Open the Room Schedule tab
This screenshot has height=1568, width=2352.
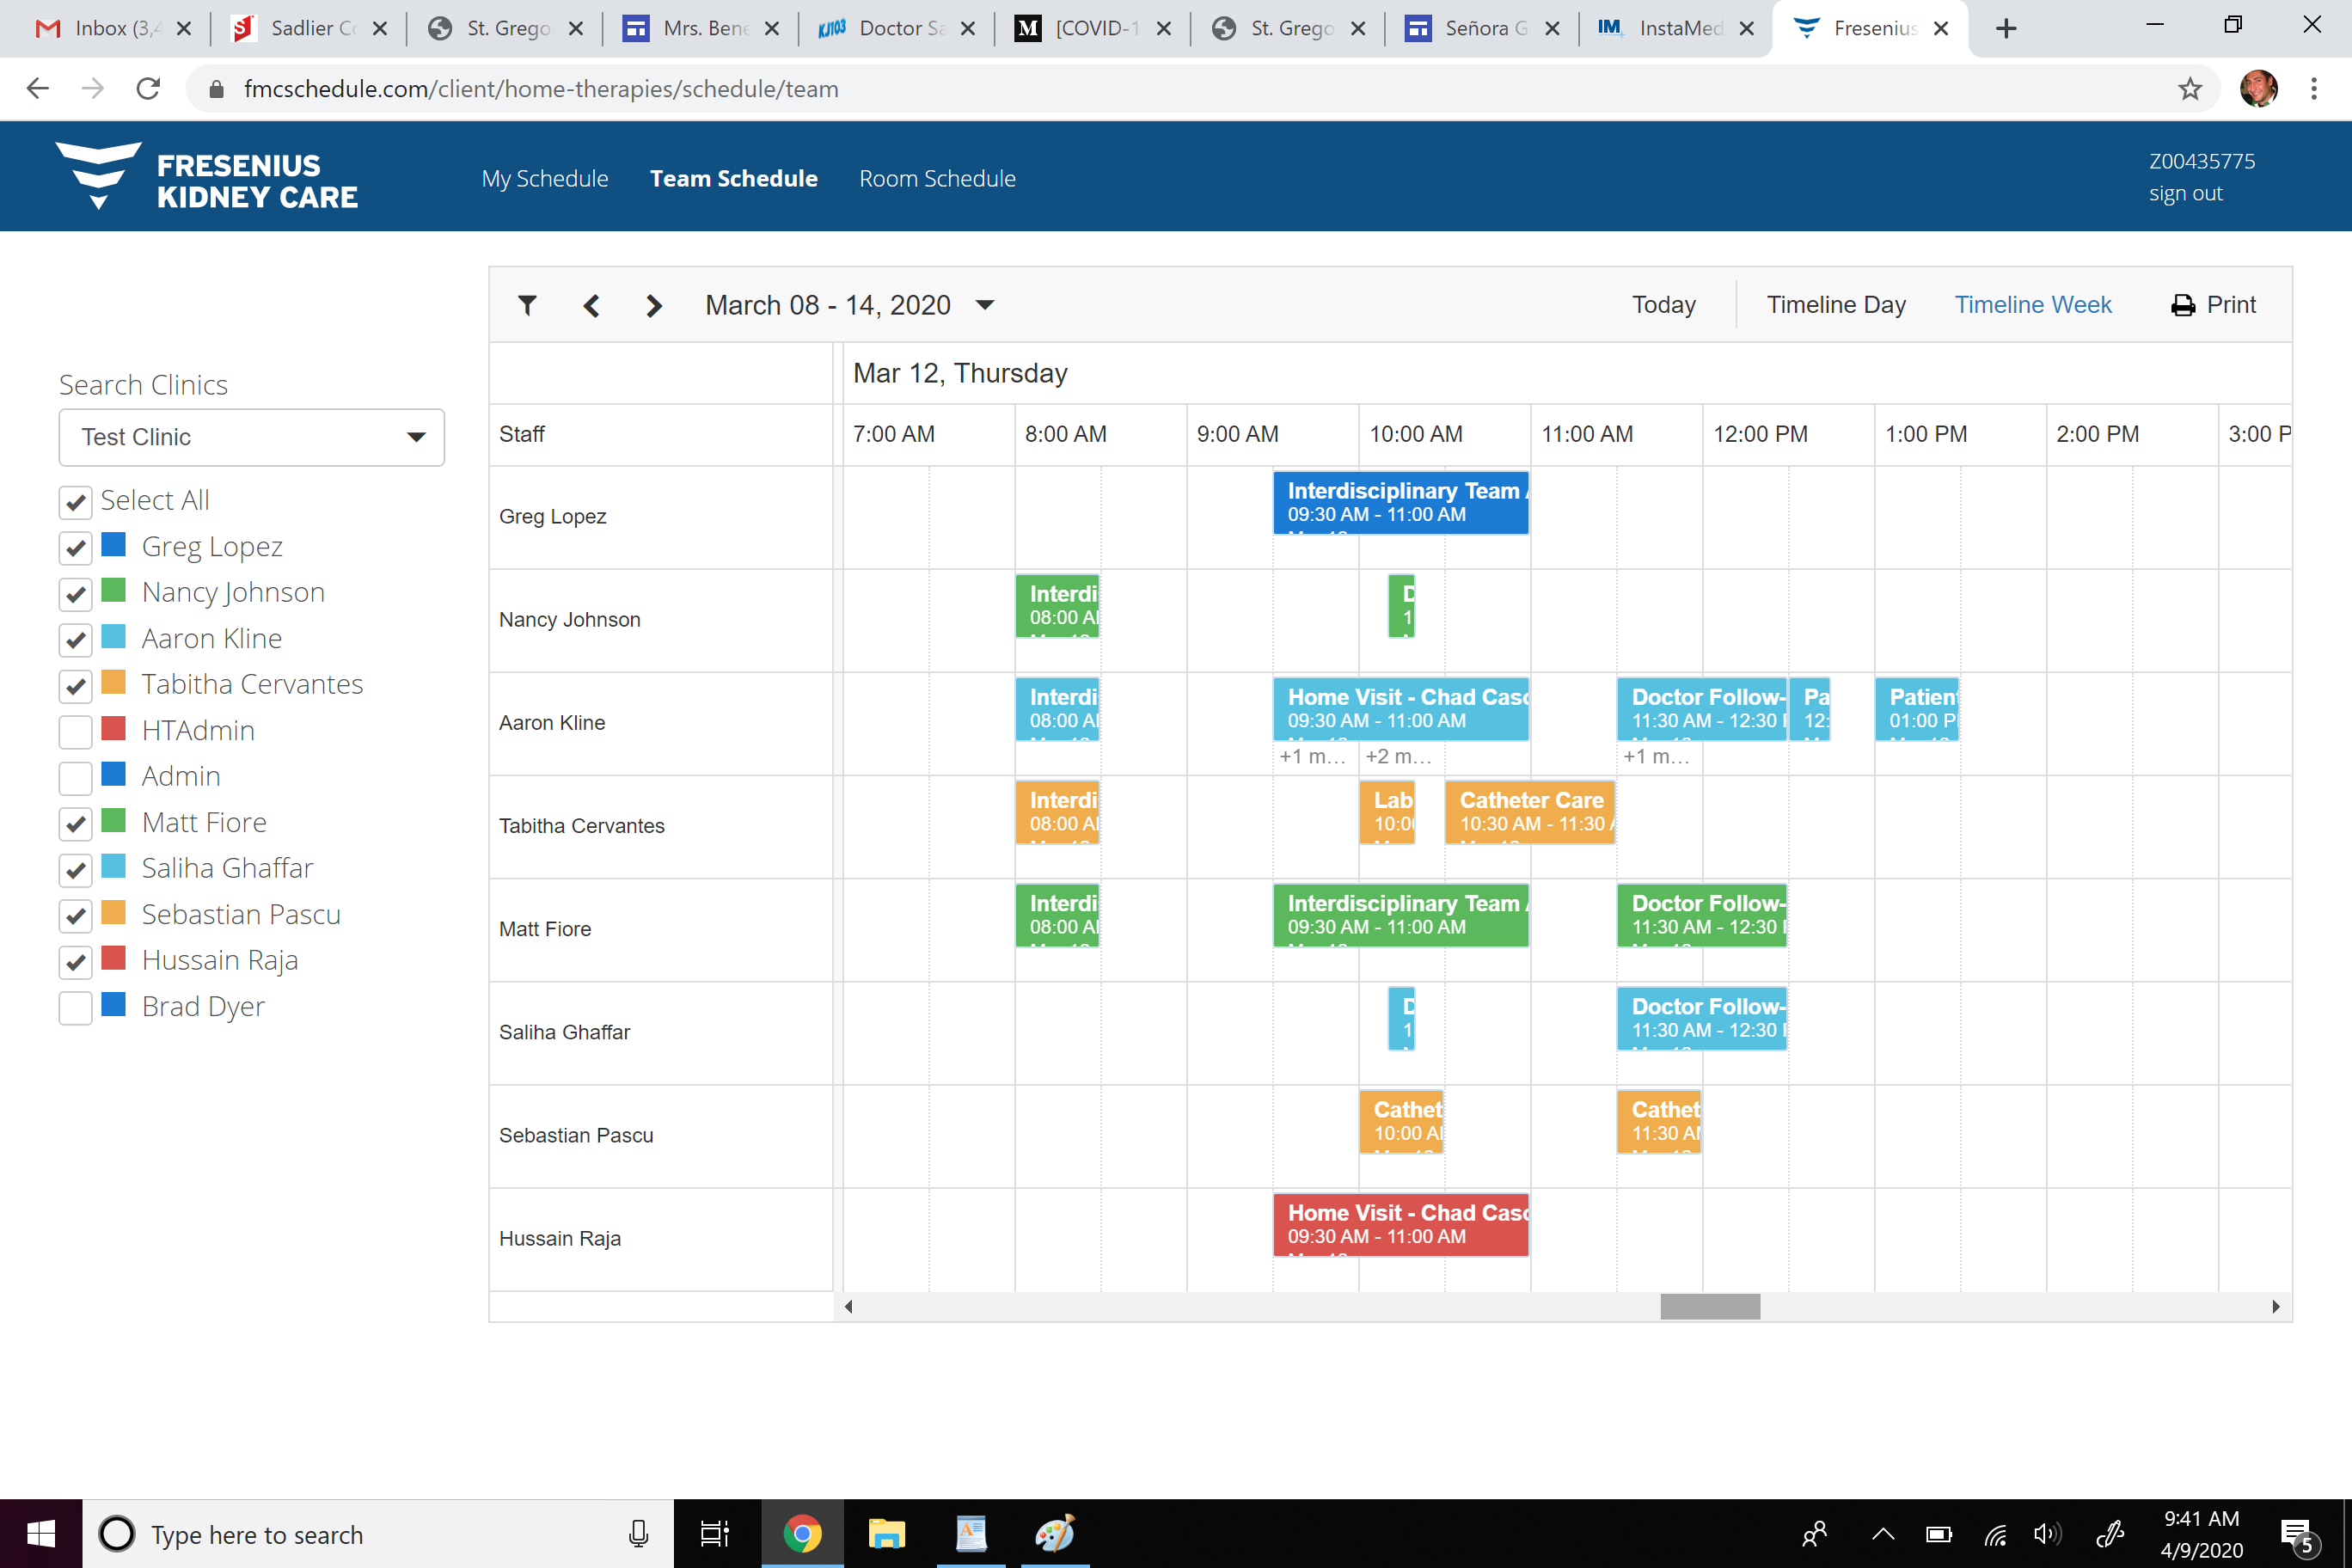[x=937, y=178]
